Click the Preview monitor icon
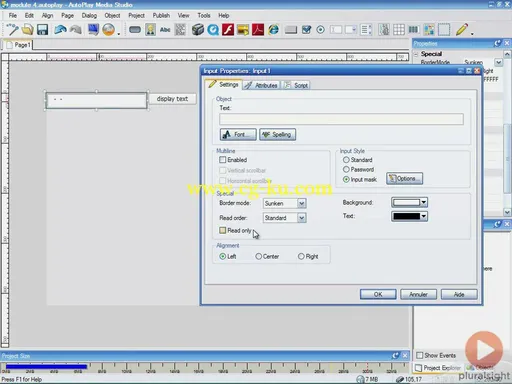Image resolution: width=512 pixels, height=384 pixels. pyautogui.click(x=93, y=30)
